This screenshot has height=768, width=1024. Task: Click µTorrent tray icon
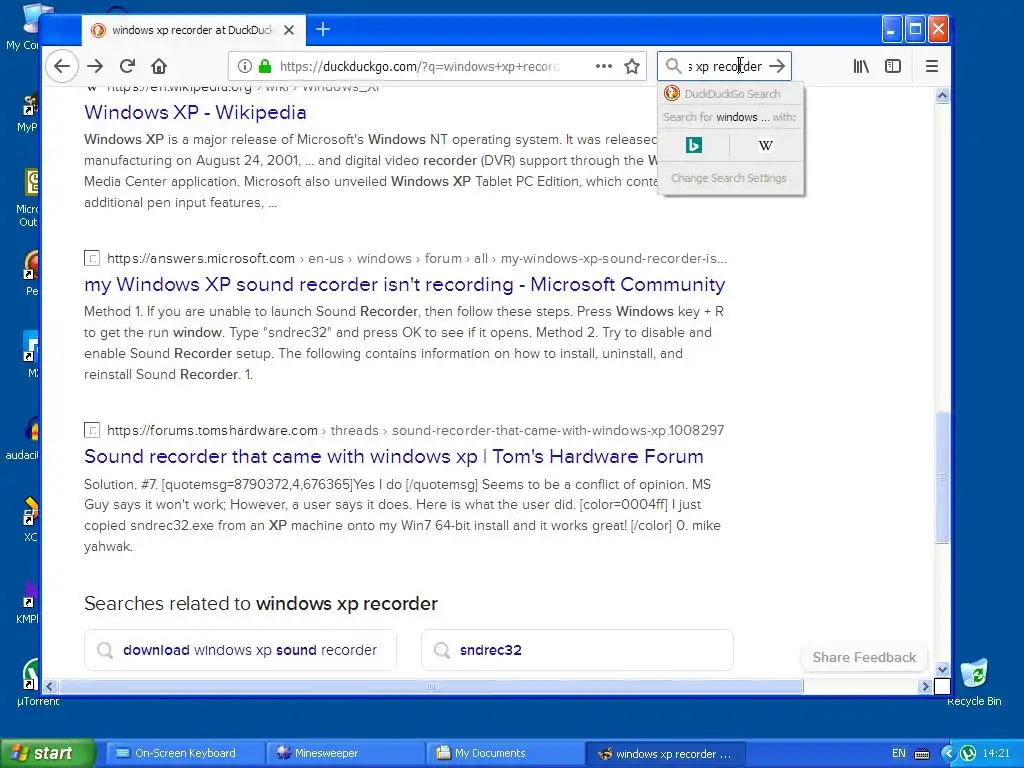coord(967,754)
